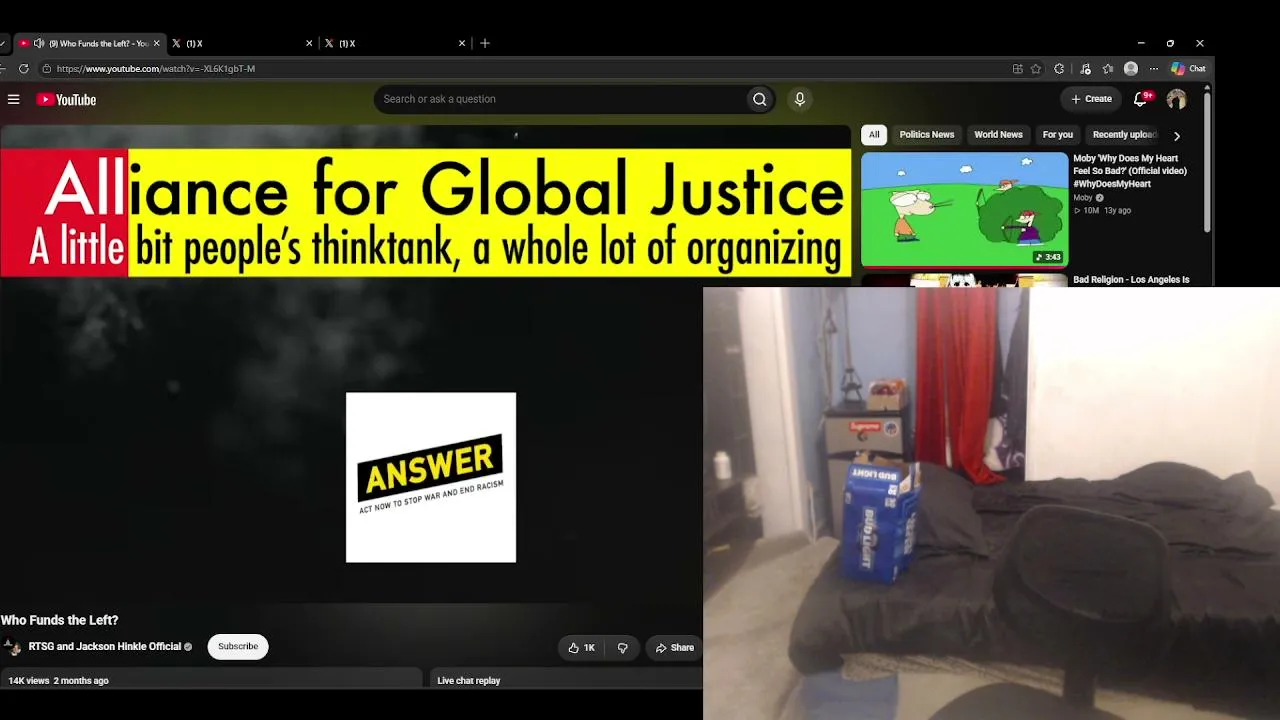Show more filter chips with right arrow
Image resolution: width=1280 pixels, height=720 pixels.
click(x=1176, y=136)
